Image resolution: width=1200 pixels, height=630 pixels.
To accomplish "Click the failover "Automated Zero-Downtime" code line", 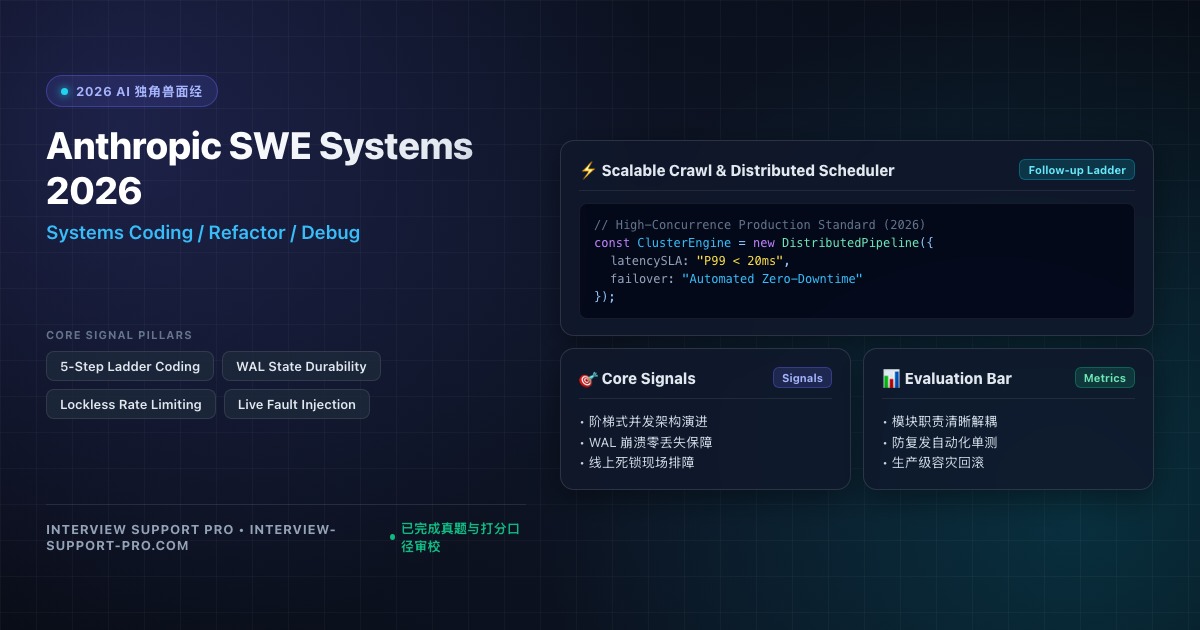I will (x=736, y=278).
